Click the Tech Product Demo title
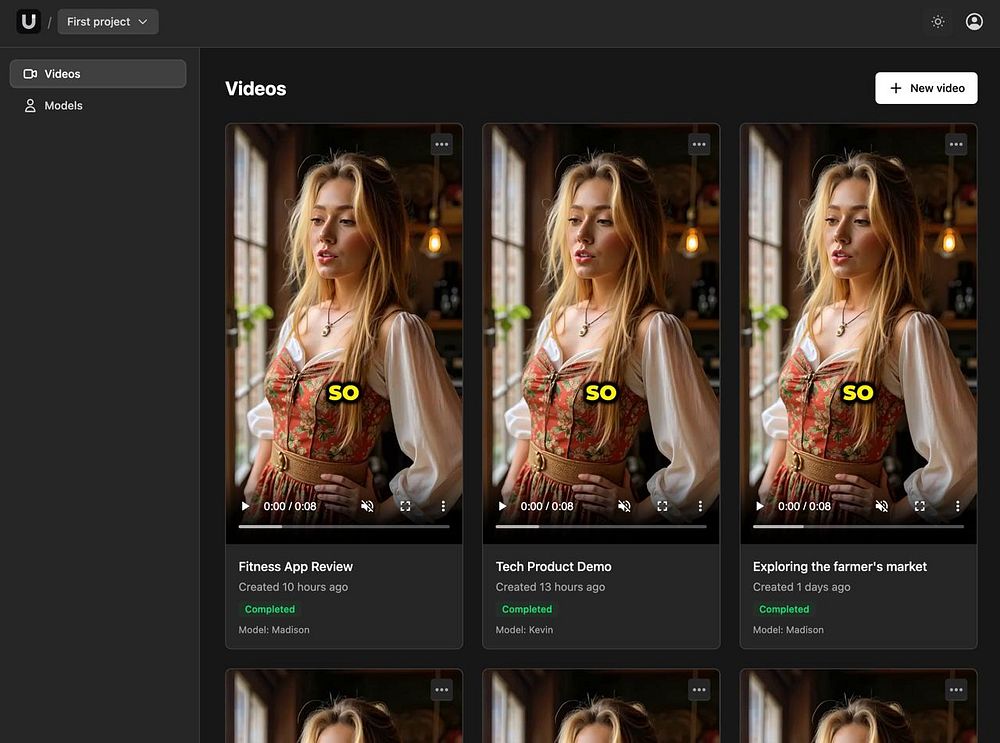Screen dimensions: 1000x743 (554, 566)
